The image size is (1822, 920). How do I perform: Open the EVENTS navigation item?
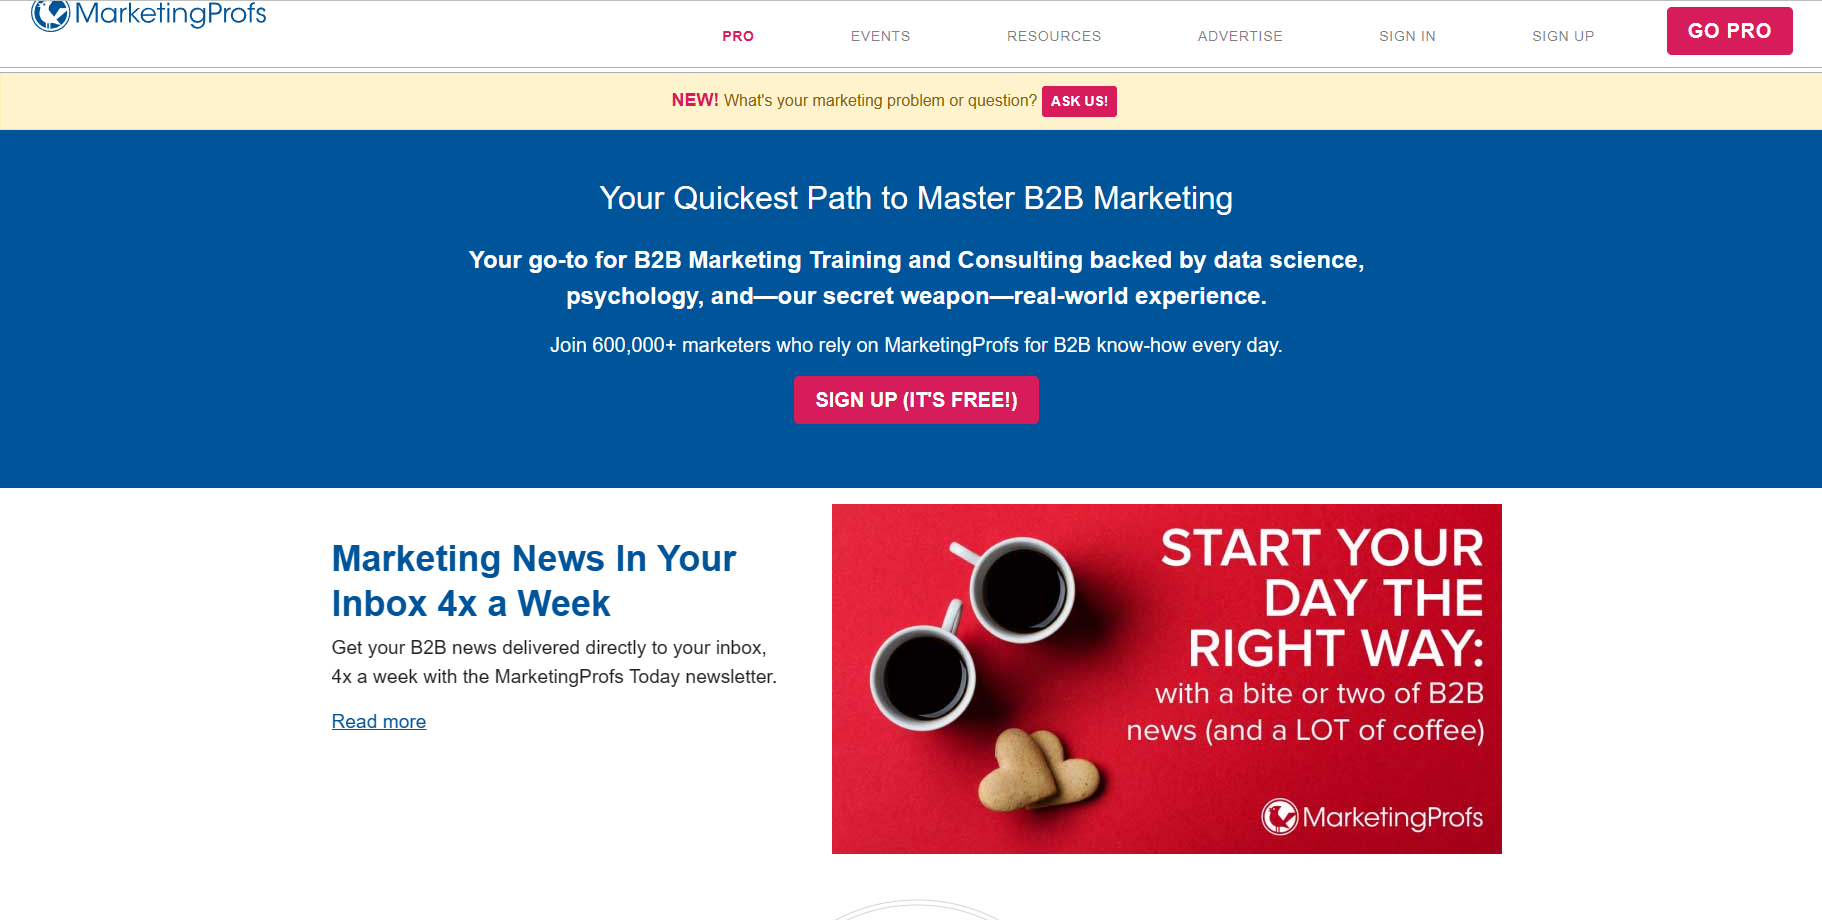[880, 36]
